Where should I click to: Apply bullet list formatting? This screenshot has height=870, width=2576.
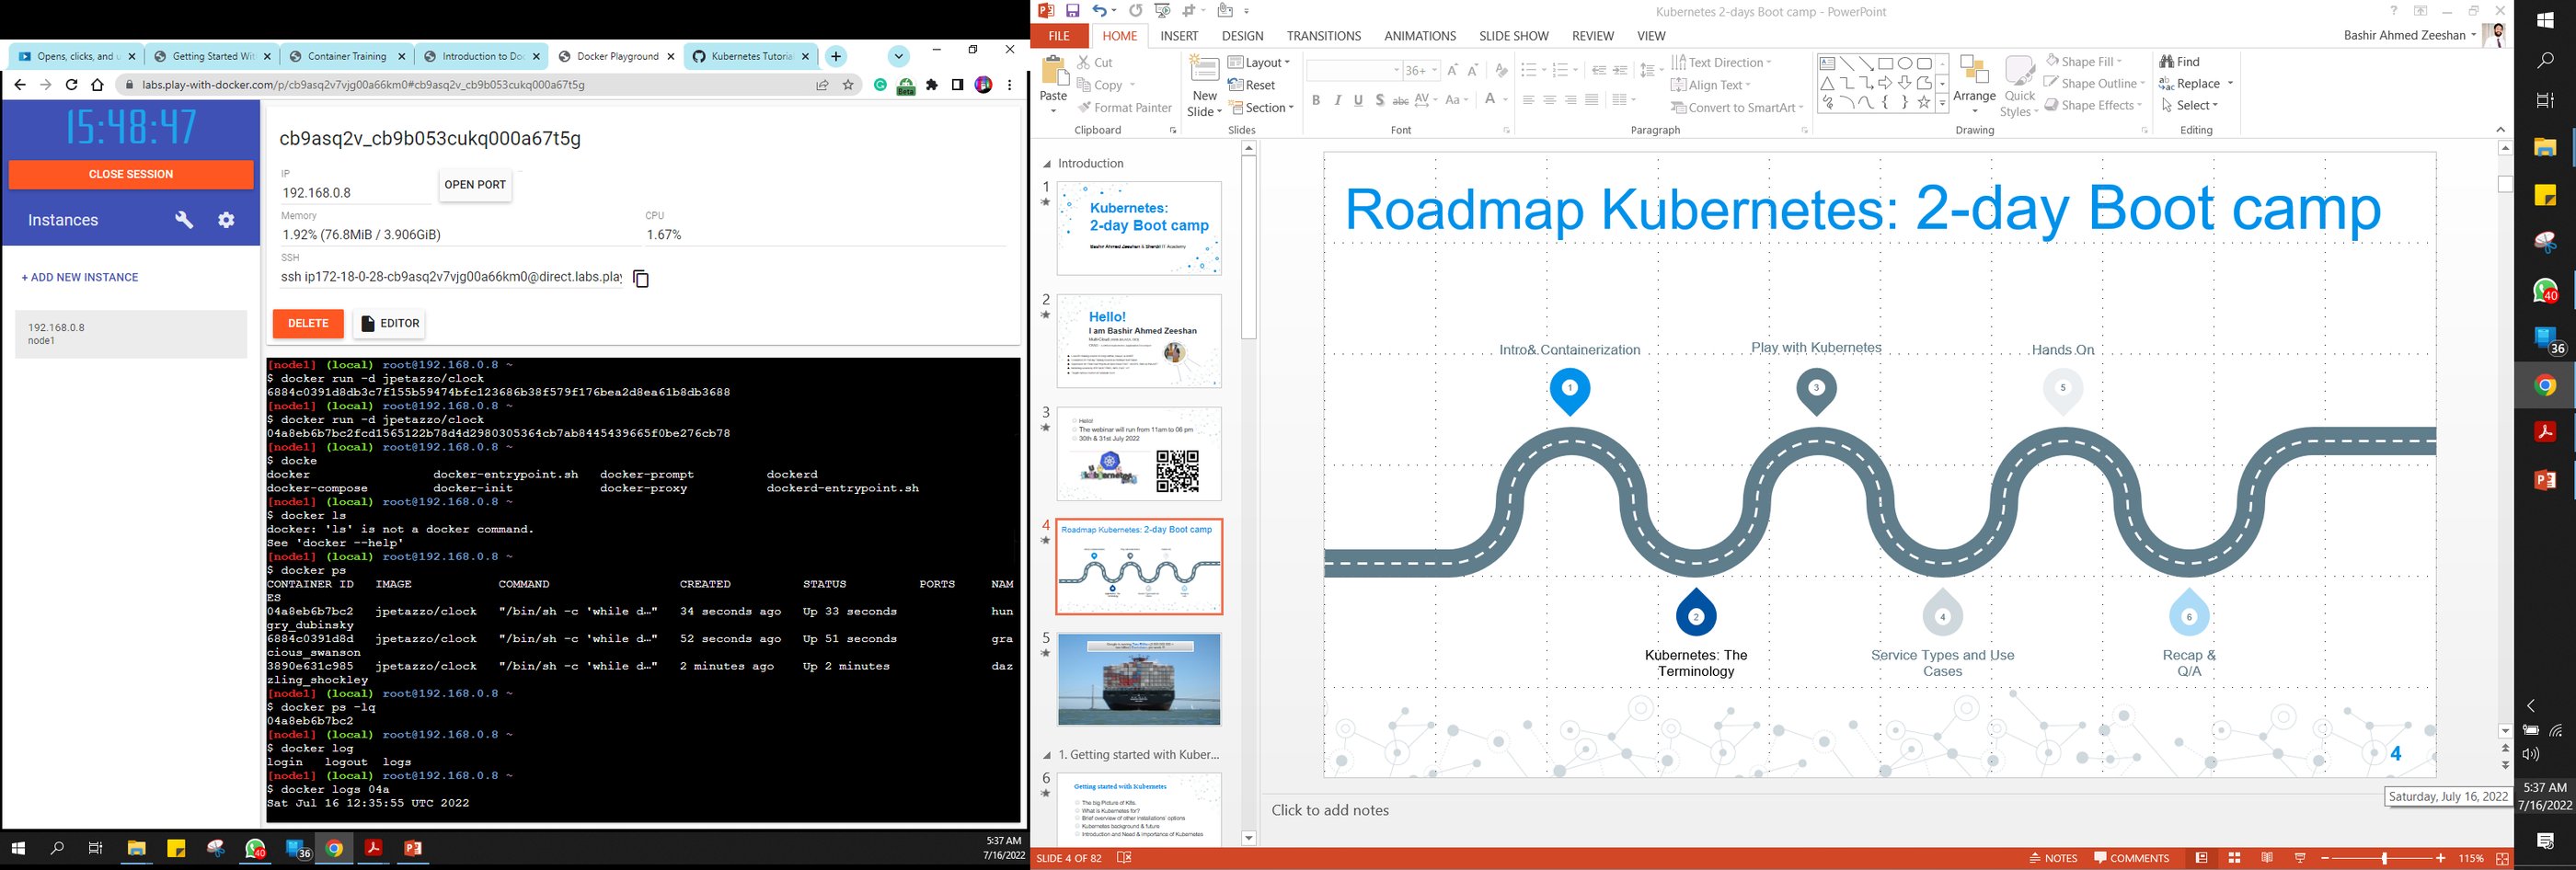(x=1529, y=70)
